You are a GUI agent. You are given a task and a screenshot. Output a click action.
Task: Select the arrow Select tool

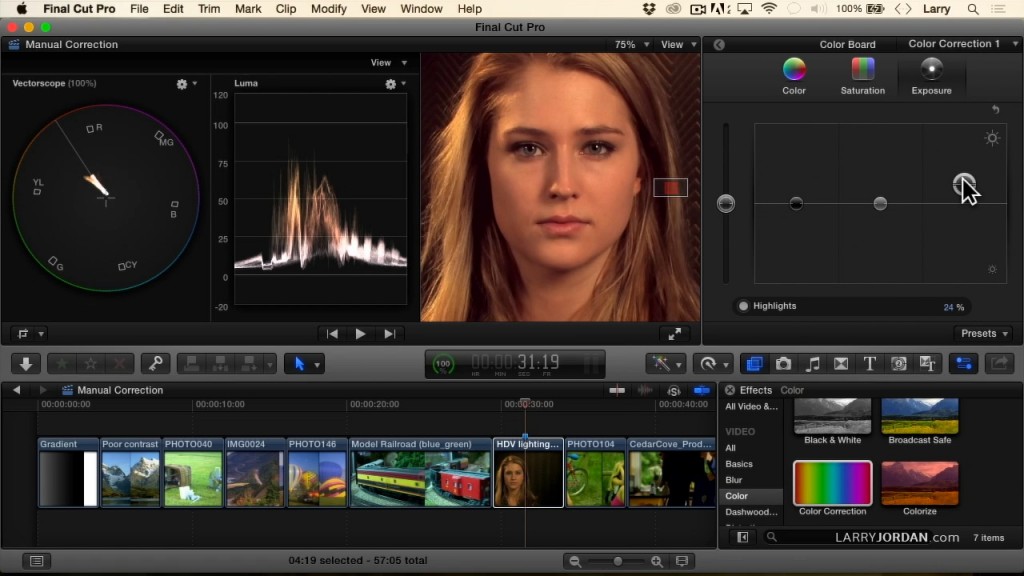point(299,364)
